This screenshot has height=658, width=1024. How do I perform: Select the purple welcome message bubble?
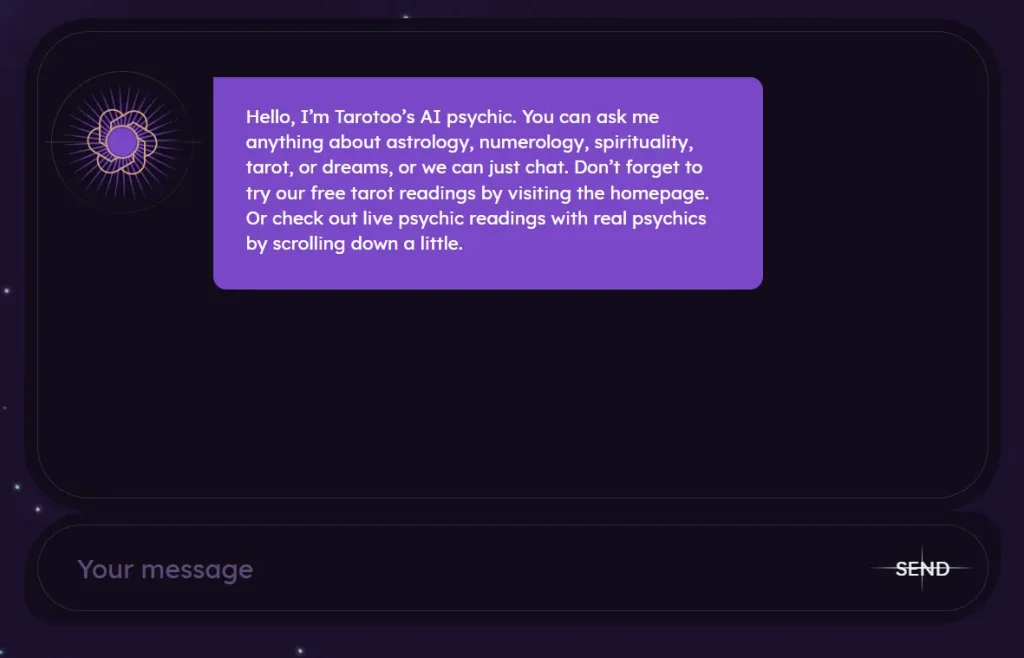[487, 183]
